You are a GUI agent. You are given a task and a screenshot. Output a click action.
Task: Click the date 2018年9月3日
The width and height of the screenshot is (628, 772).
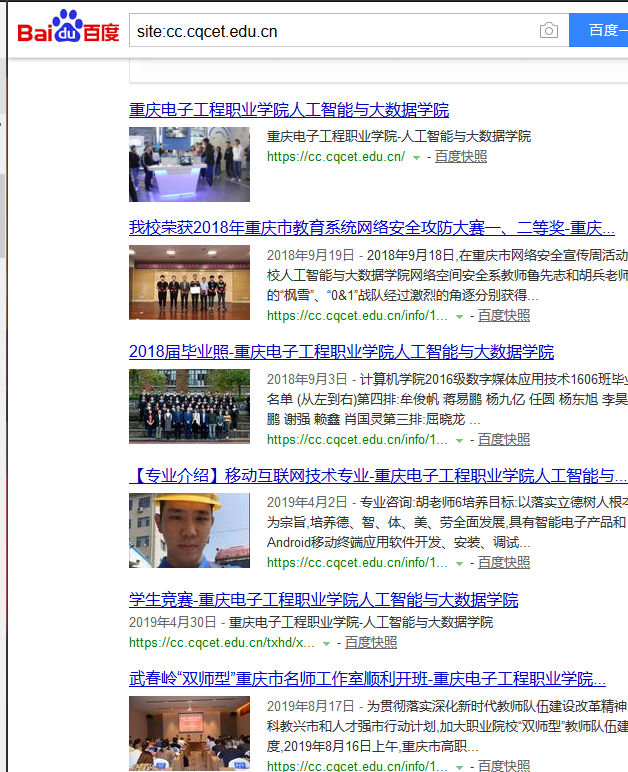pos(307,379)
